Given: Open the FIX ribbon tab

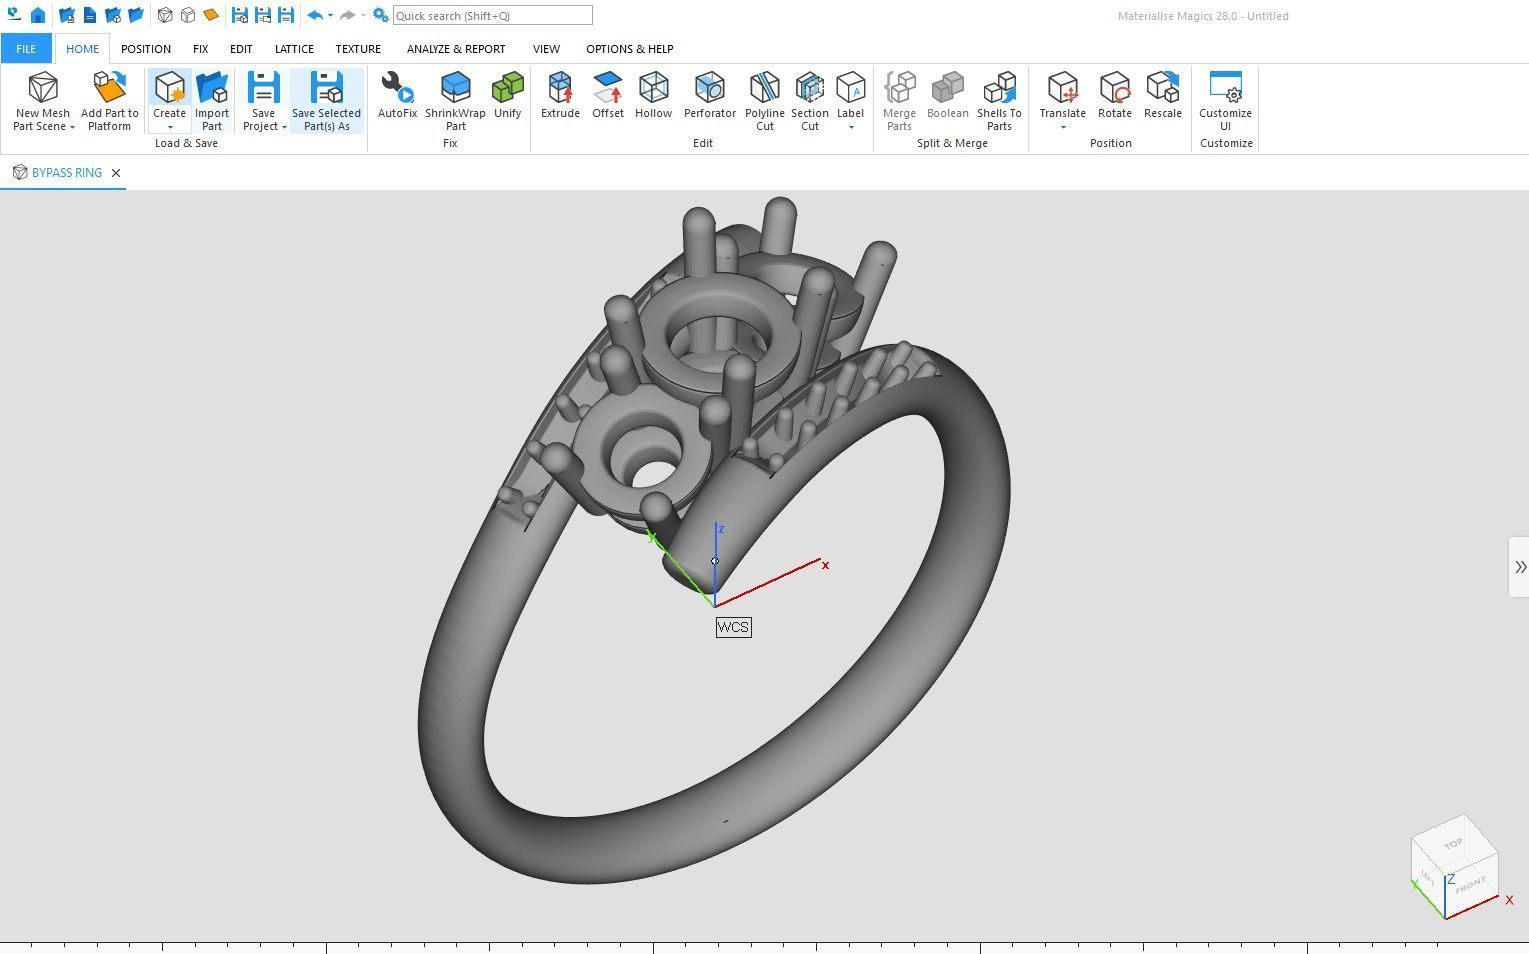Looking at the screenshot, I should pos(200,48).
